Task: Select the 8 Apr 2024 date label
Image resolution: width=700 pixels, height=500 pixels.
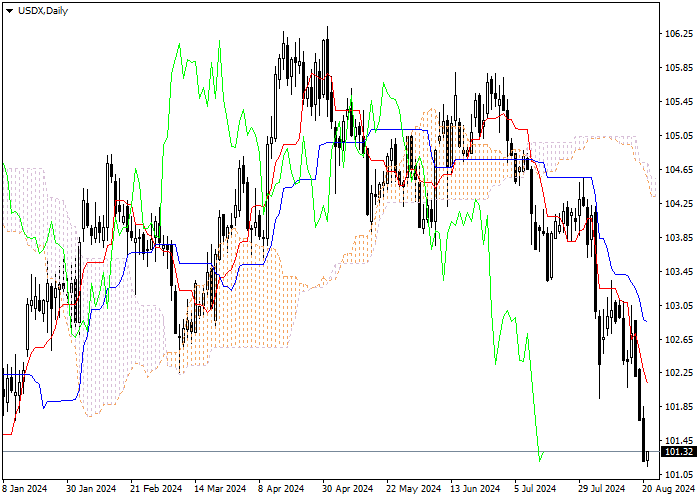Action: (x=281, y=489)
